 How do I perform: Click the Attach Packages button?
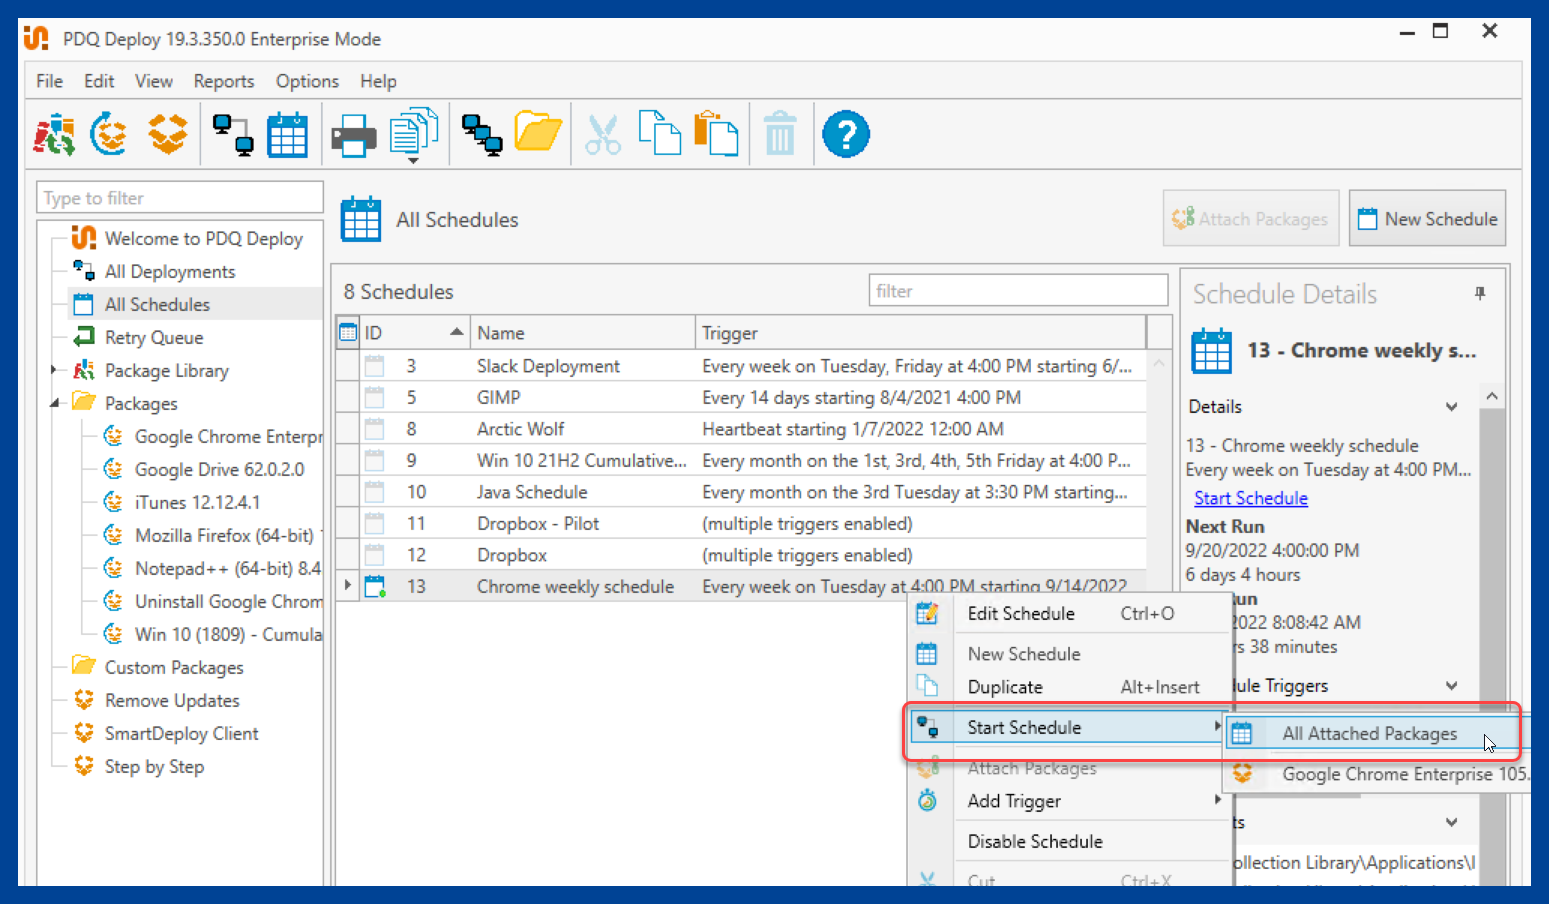click(1250, 219)
